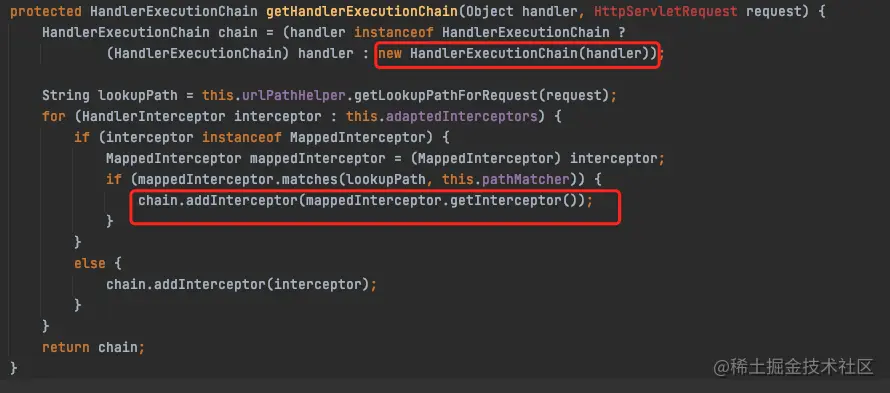This screenshot has width=890, height=393.
Task: Select the pathMatcher field reference
Action: [526, 179]
